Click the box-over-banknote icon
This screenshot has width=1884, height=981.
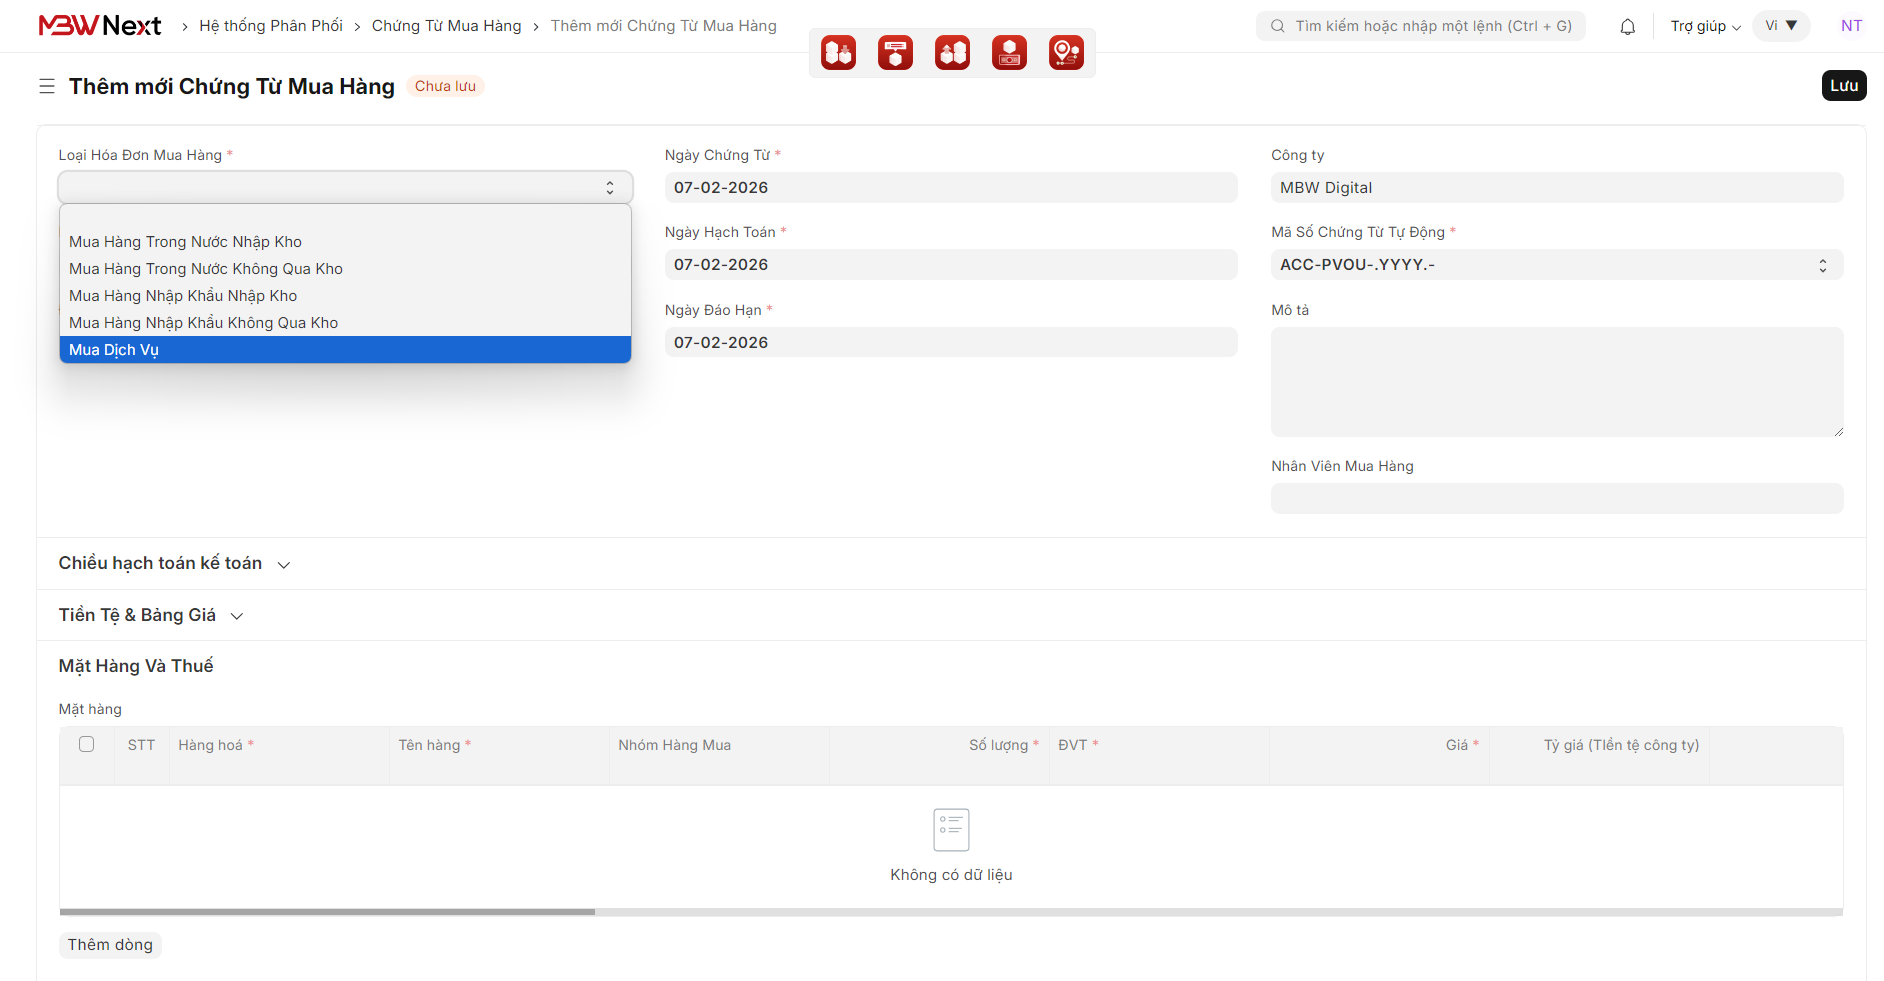[x=1009, y=53]
